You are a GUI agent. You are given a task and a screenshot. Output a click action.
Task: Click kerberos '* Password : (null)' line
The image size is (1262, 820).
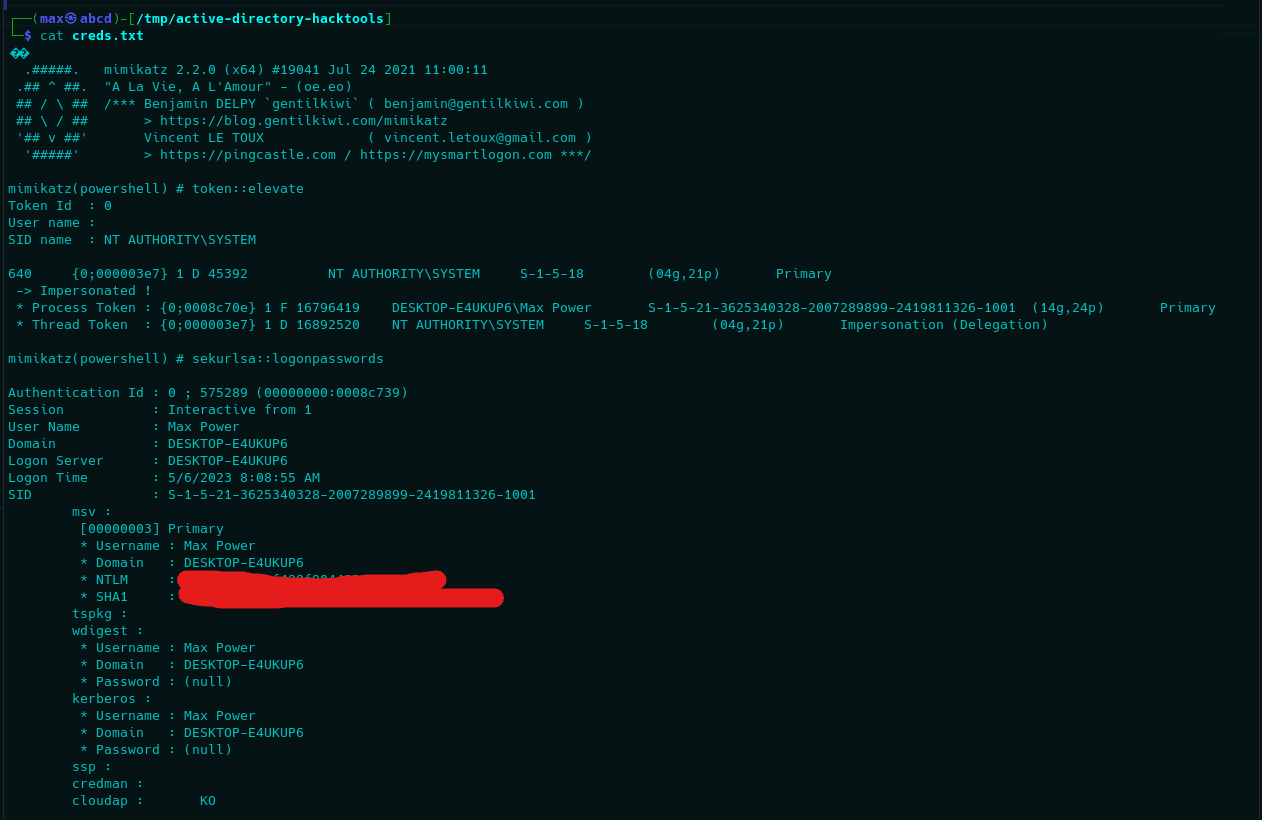point(156,750)
